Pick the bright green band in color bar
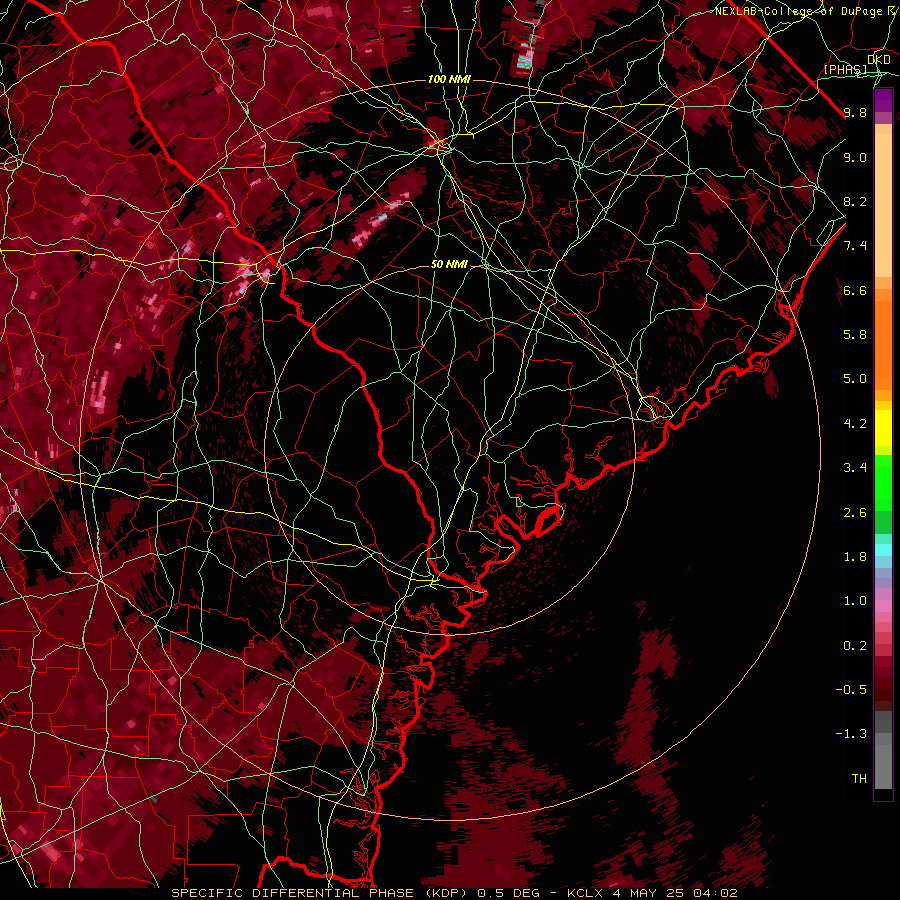The width and height of the screenshot is (900, 900). [x=883, y=482]
